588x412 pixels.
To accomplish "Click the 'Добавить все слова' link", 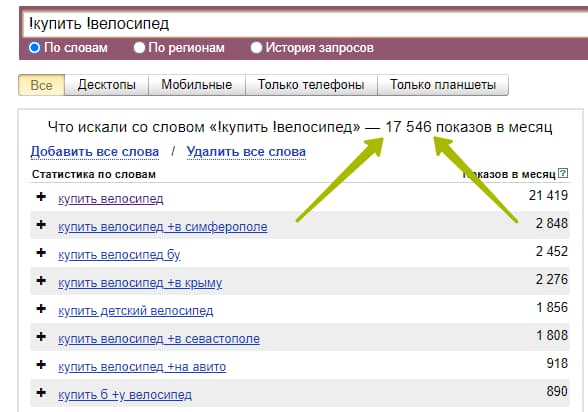I will click(95, 152).
